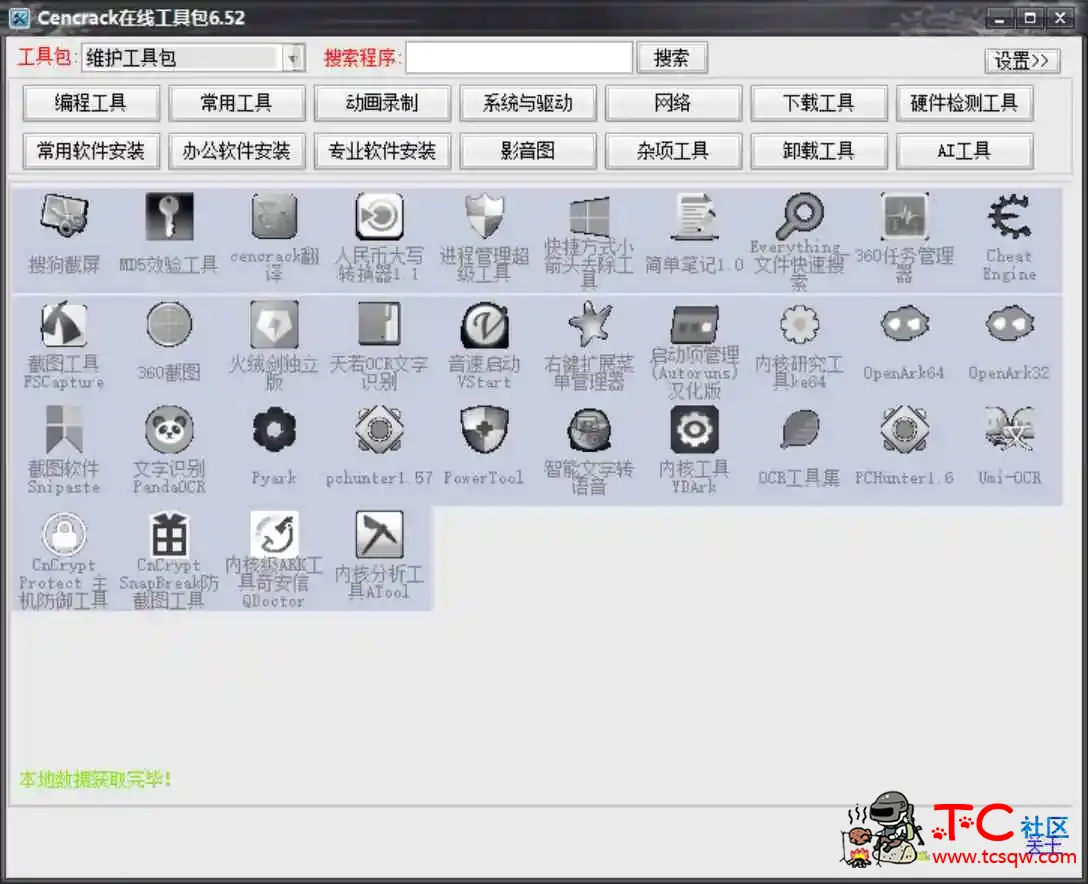Launch the 搜狗截屏 tool icon
Image resolution: width=1088 pixels, height=884 pixels.
(64, 216)
